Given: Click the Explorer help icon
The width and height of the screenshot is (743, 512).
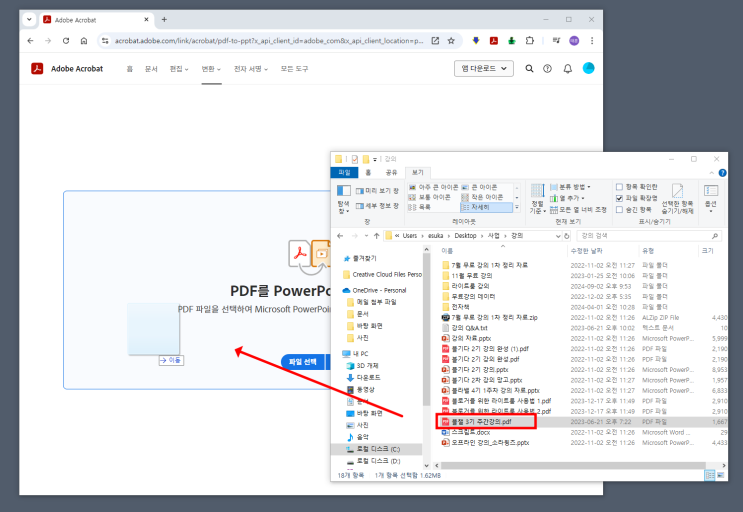Looking at the screenshot, I should [722, 173].
